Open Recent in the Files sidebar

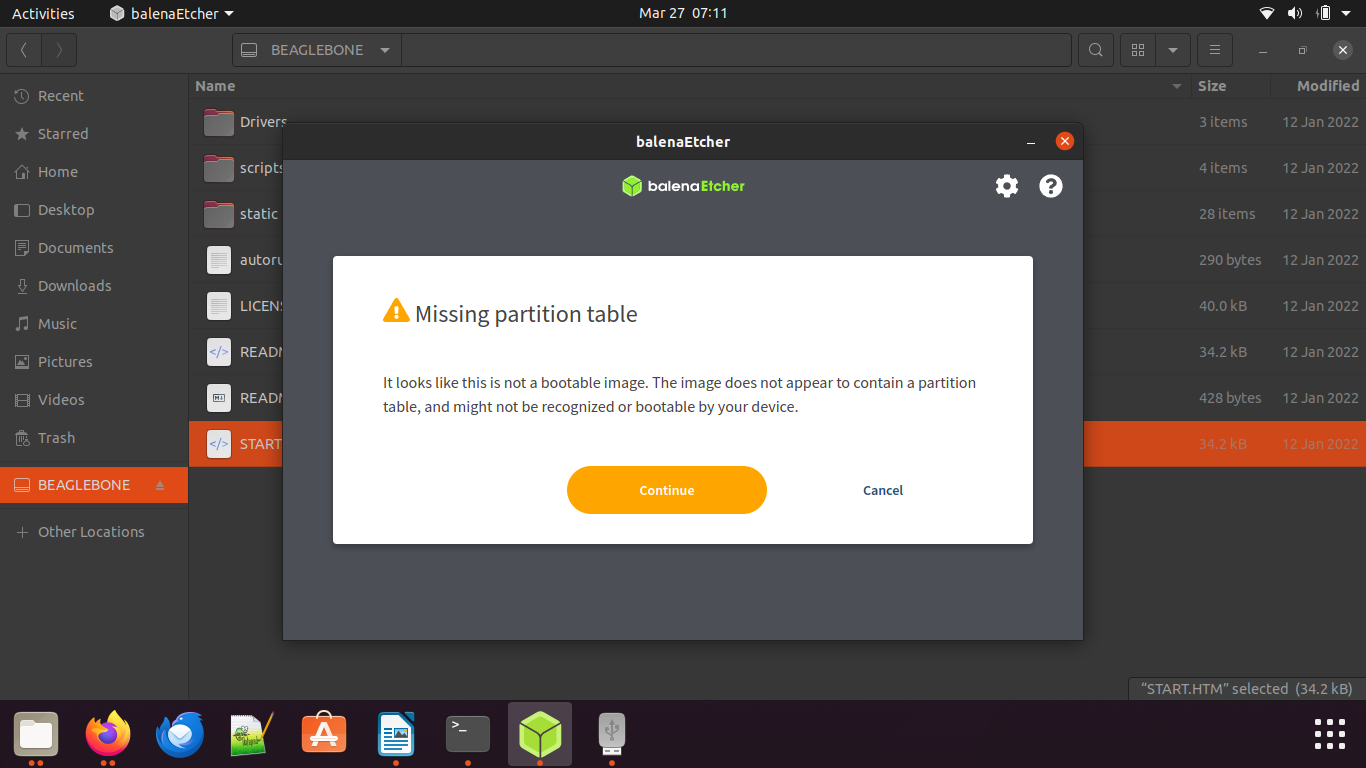click(94, 96)
